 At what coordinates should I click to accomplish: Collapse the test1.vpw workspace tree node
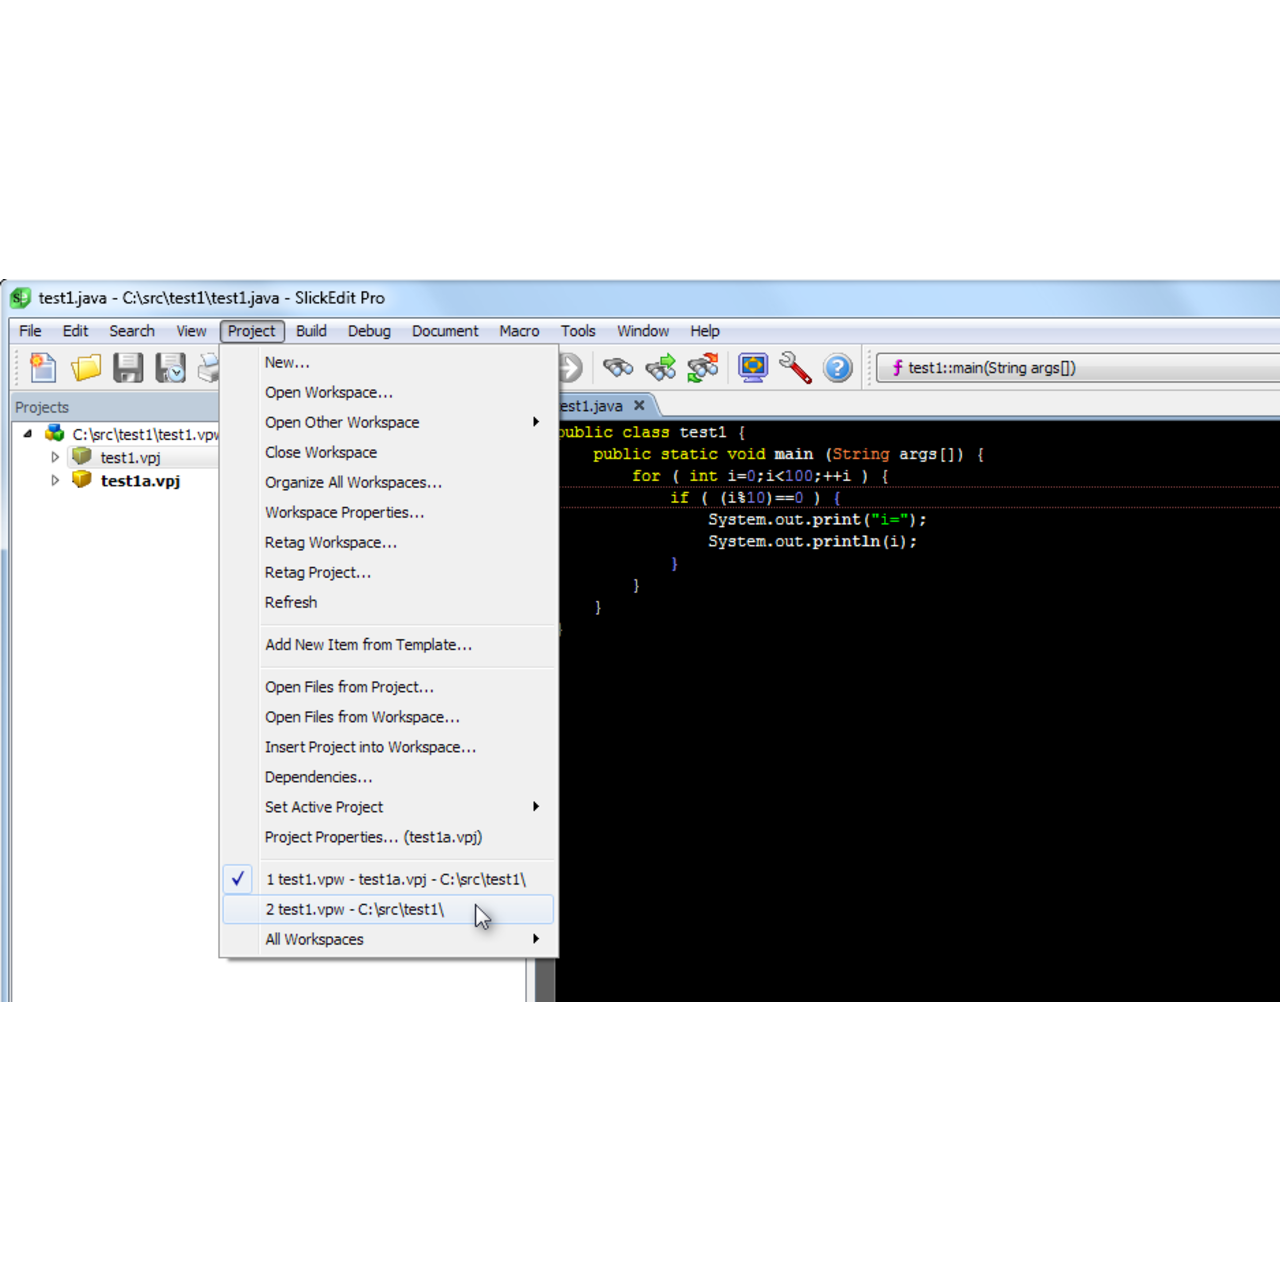point(28,434)
